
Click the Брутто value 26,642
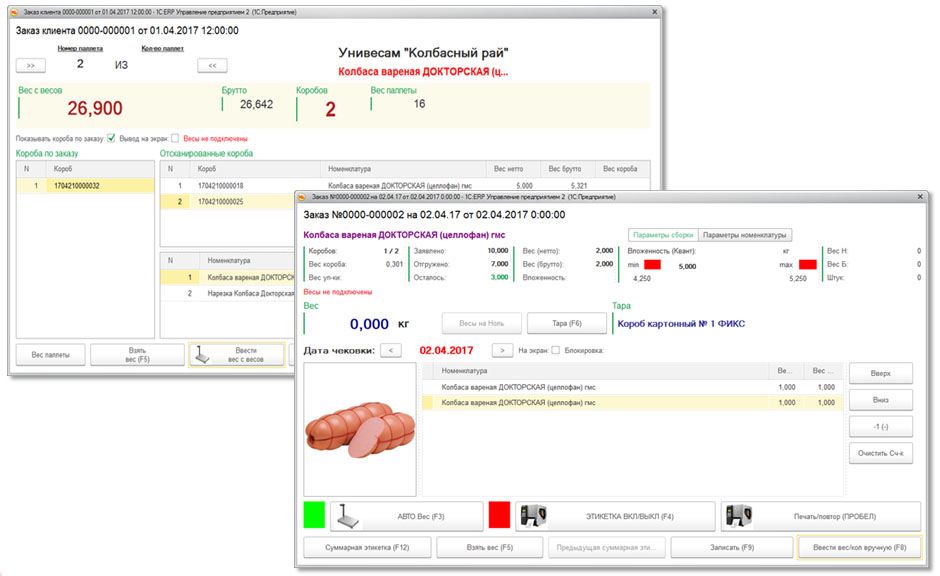coord(257,104)
